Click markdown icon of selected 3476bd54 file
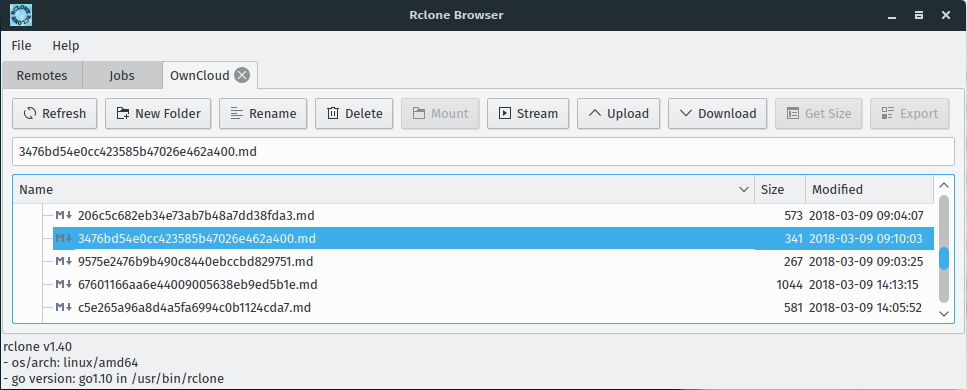The image size is (967, 390). tap(64, 238)
